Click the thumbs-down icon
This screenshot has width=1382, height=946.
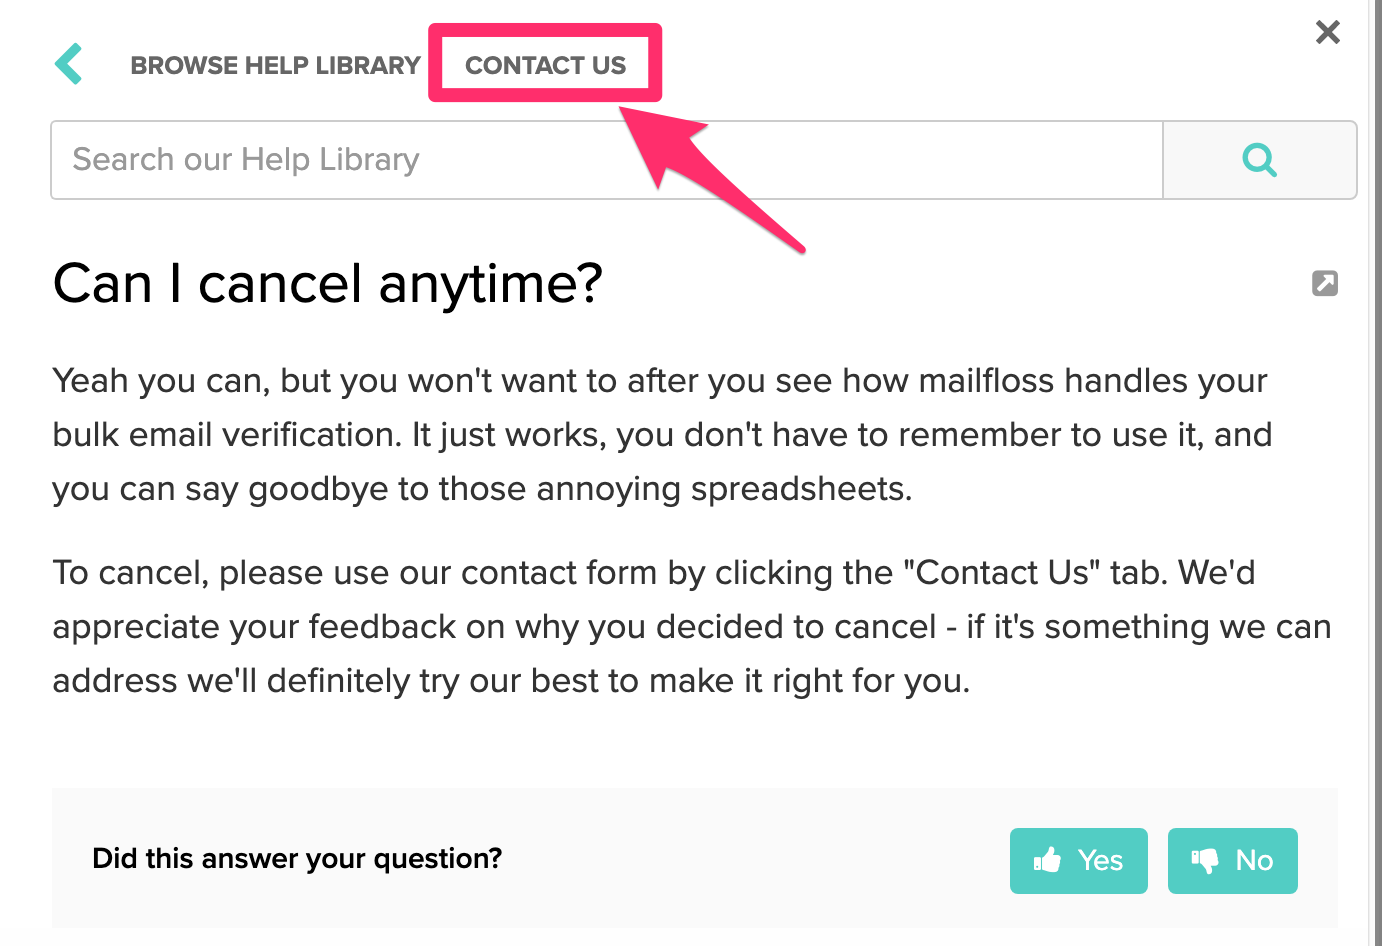pyautogui.click(x=1205, y=860)
